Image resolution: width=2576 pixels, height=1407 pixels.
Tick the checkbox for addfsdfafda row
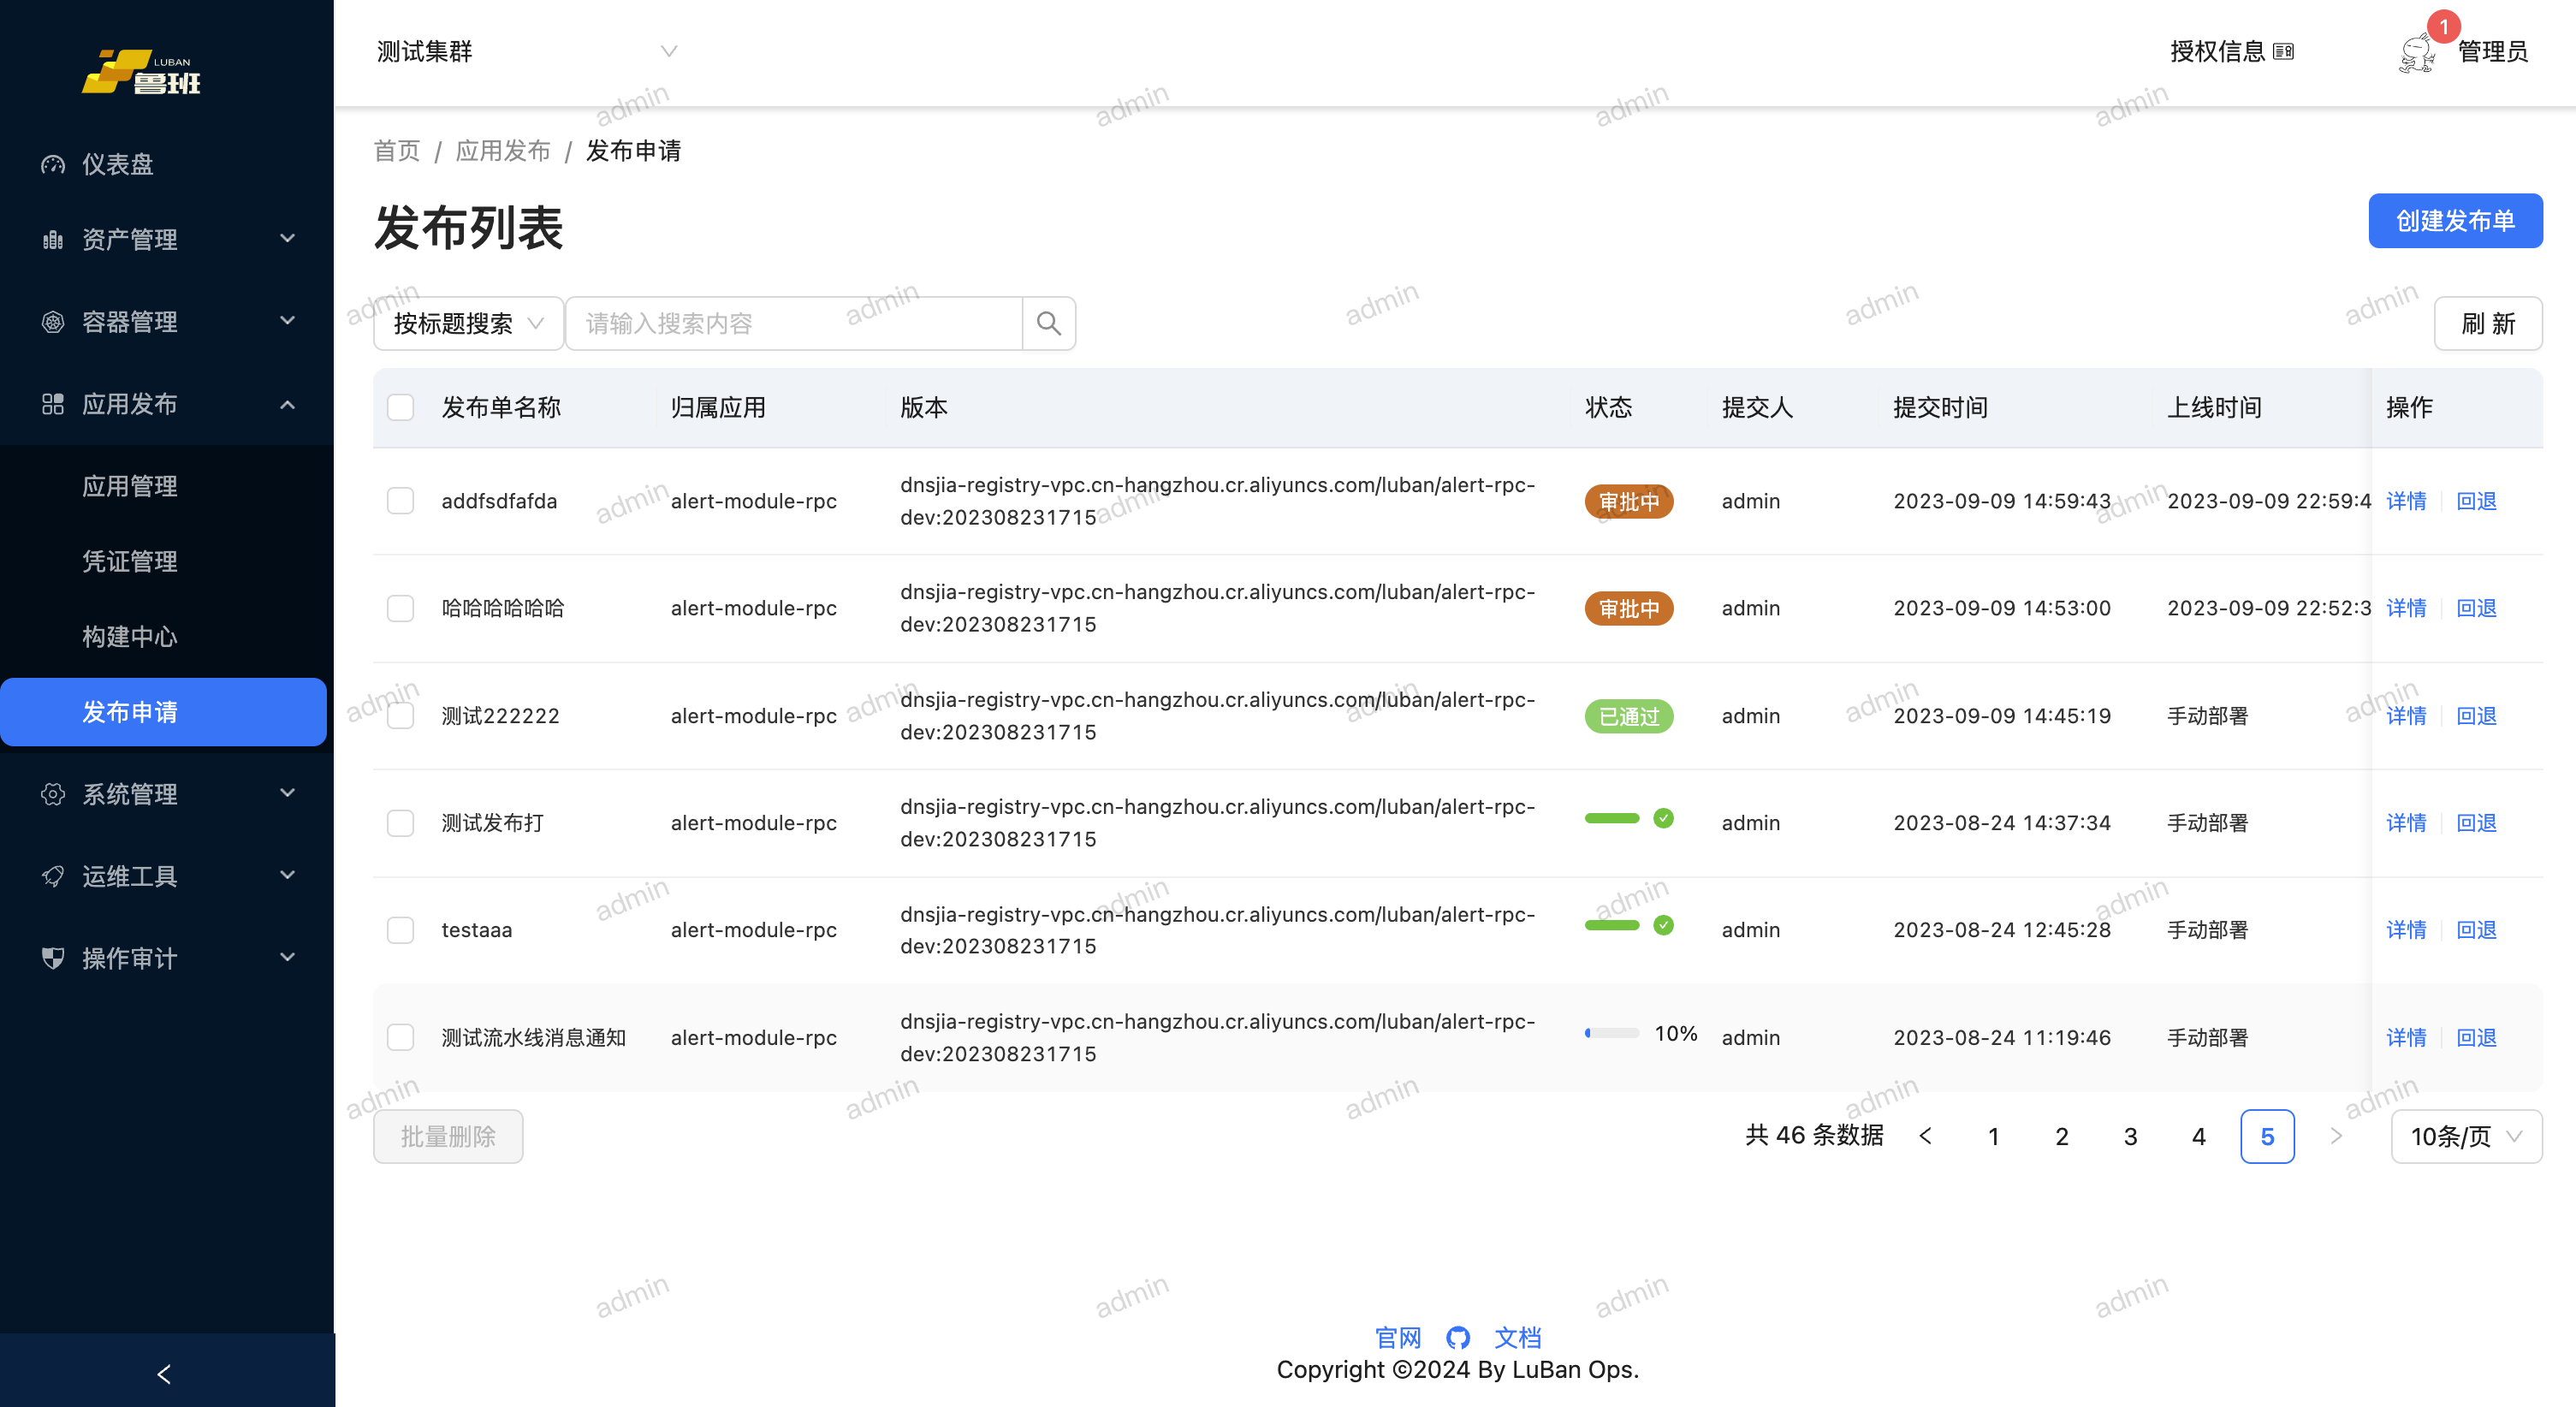coord(401,501)
